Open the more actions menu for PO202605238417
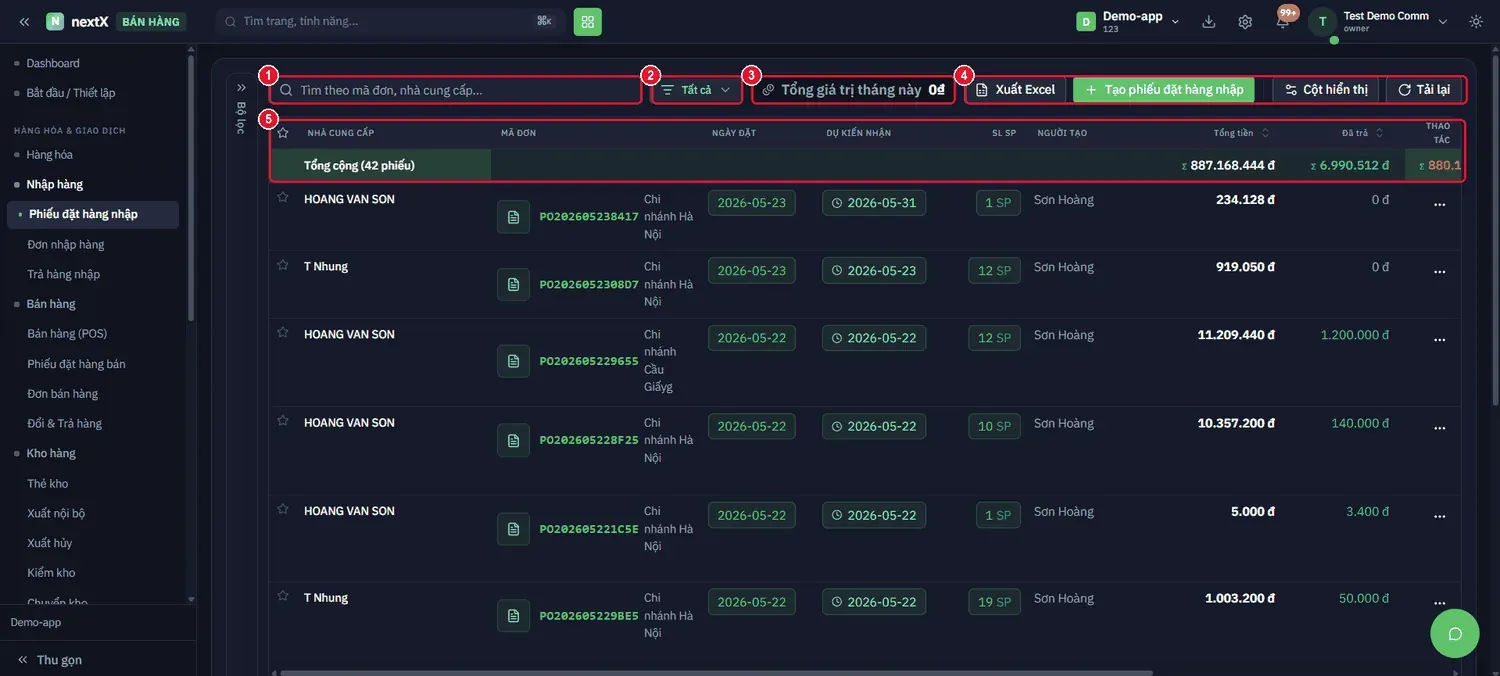 (1440, 204)
